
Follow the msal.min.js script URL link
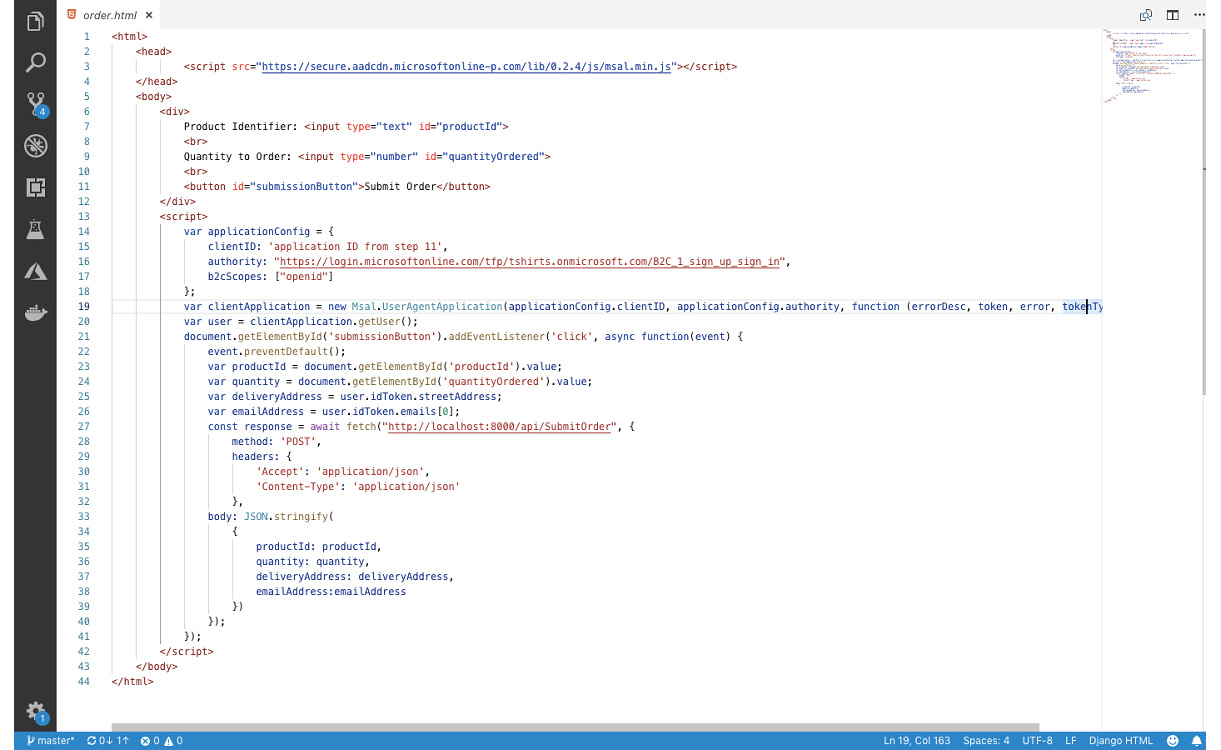click(x=466, y=66)
